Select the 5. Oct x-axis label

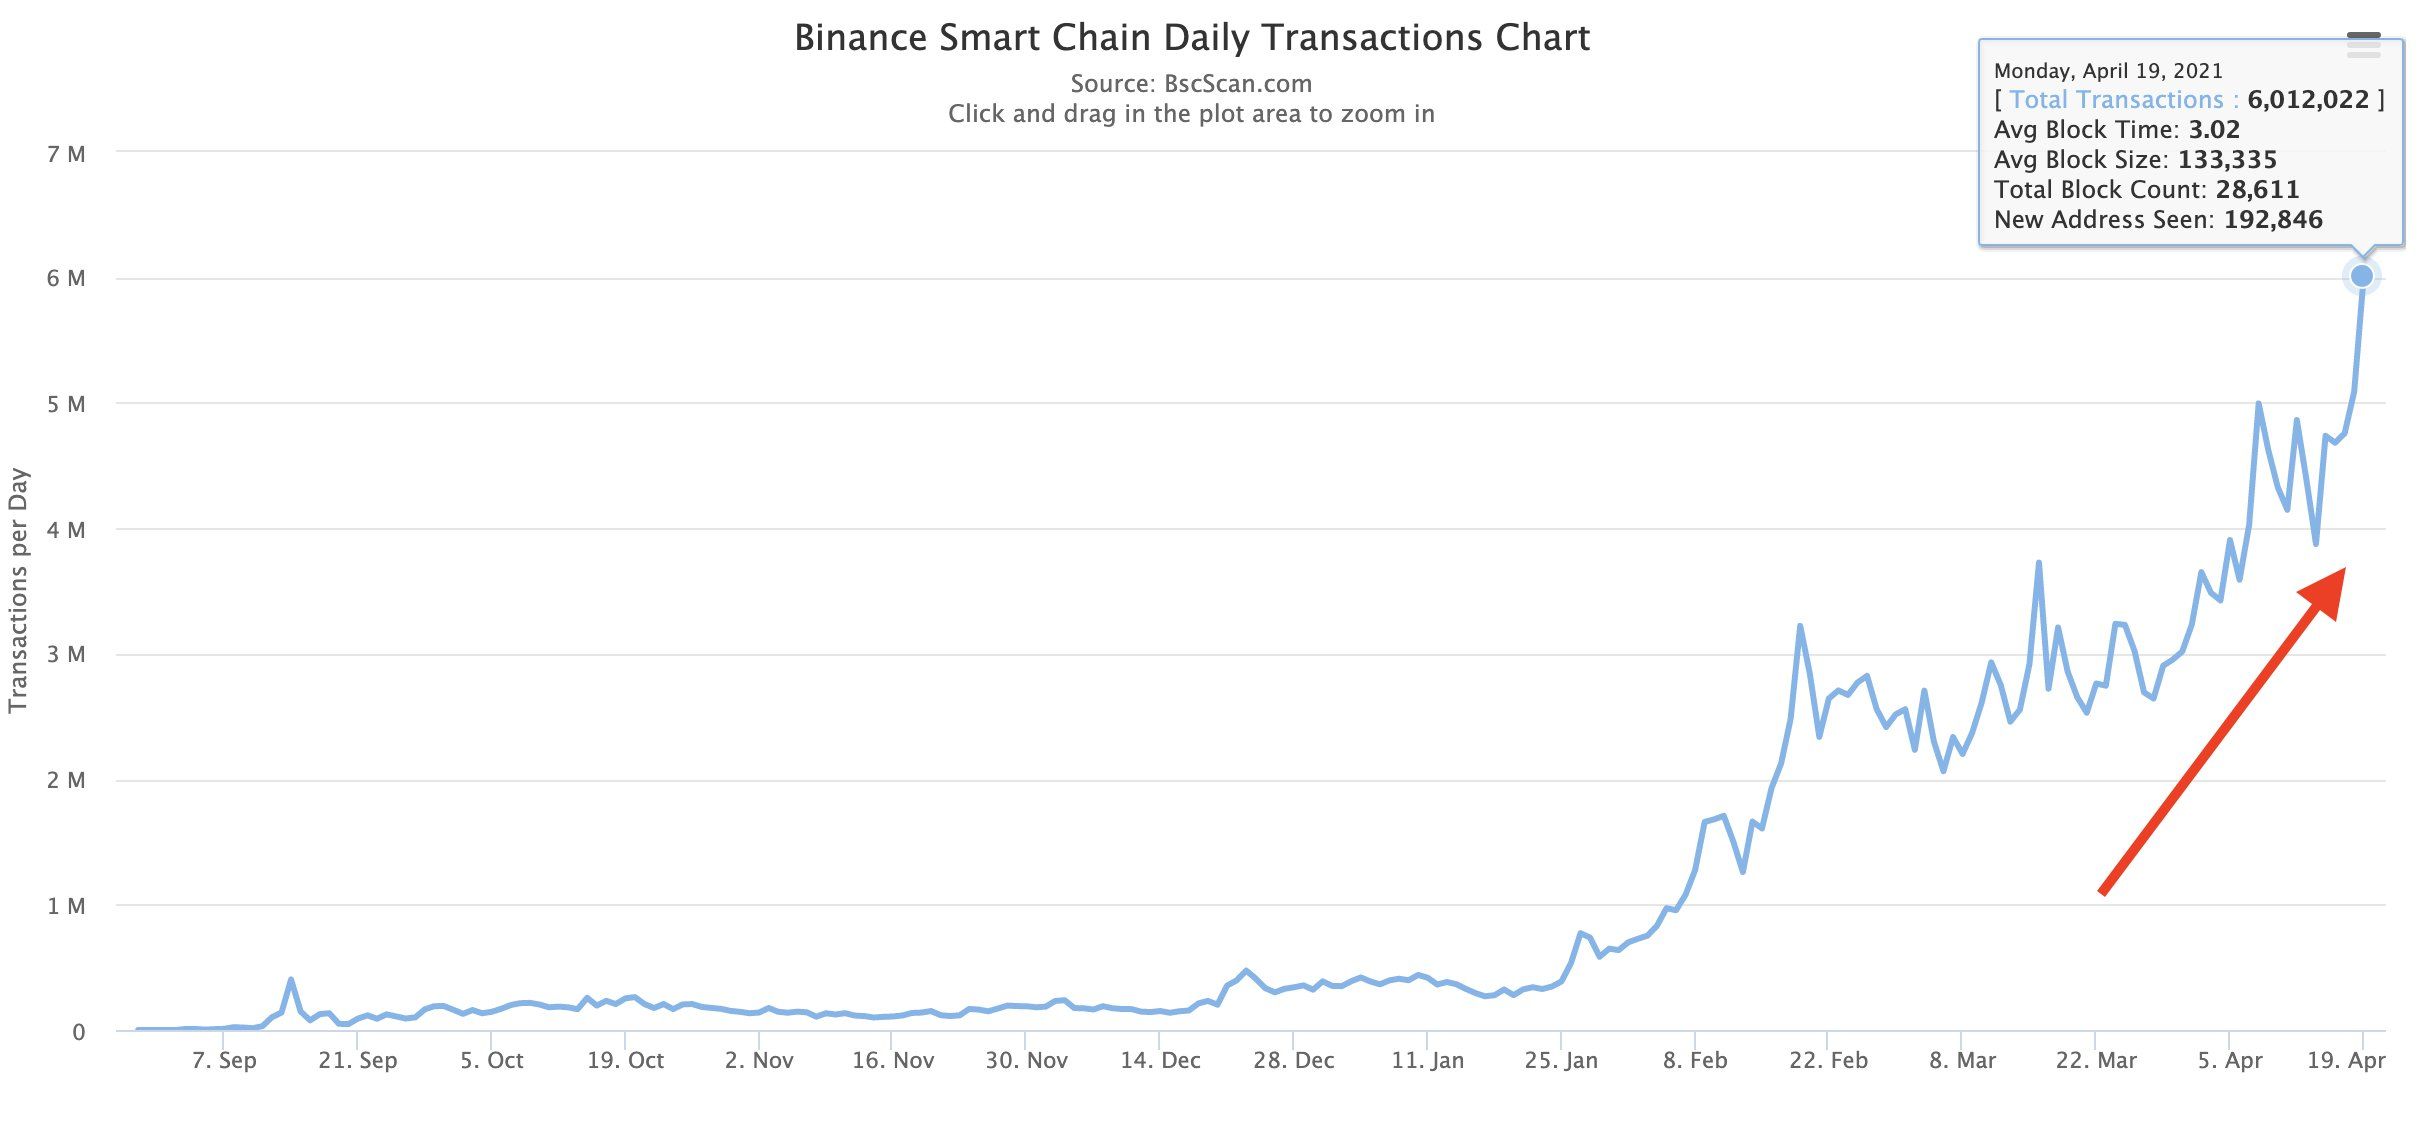click(x=492, y=1061)
